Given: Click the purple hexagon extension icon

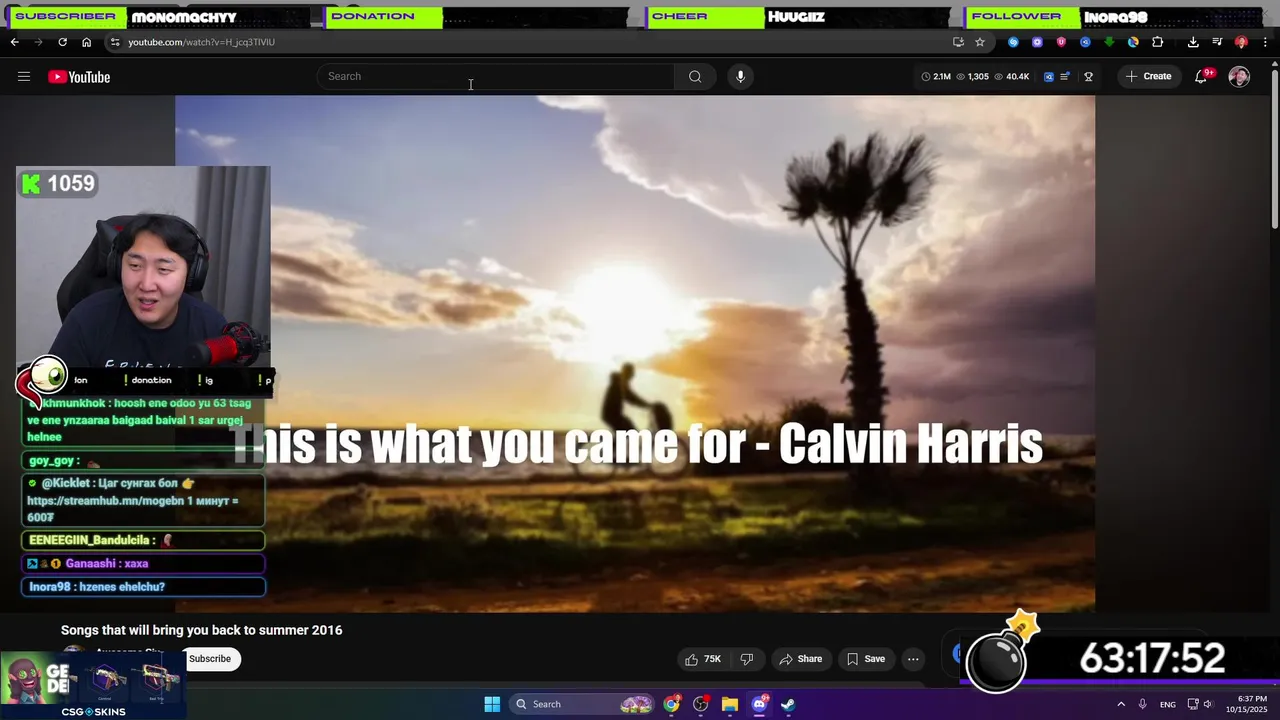Looking at the screenshot, I should (x=1037, y=42).
